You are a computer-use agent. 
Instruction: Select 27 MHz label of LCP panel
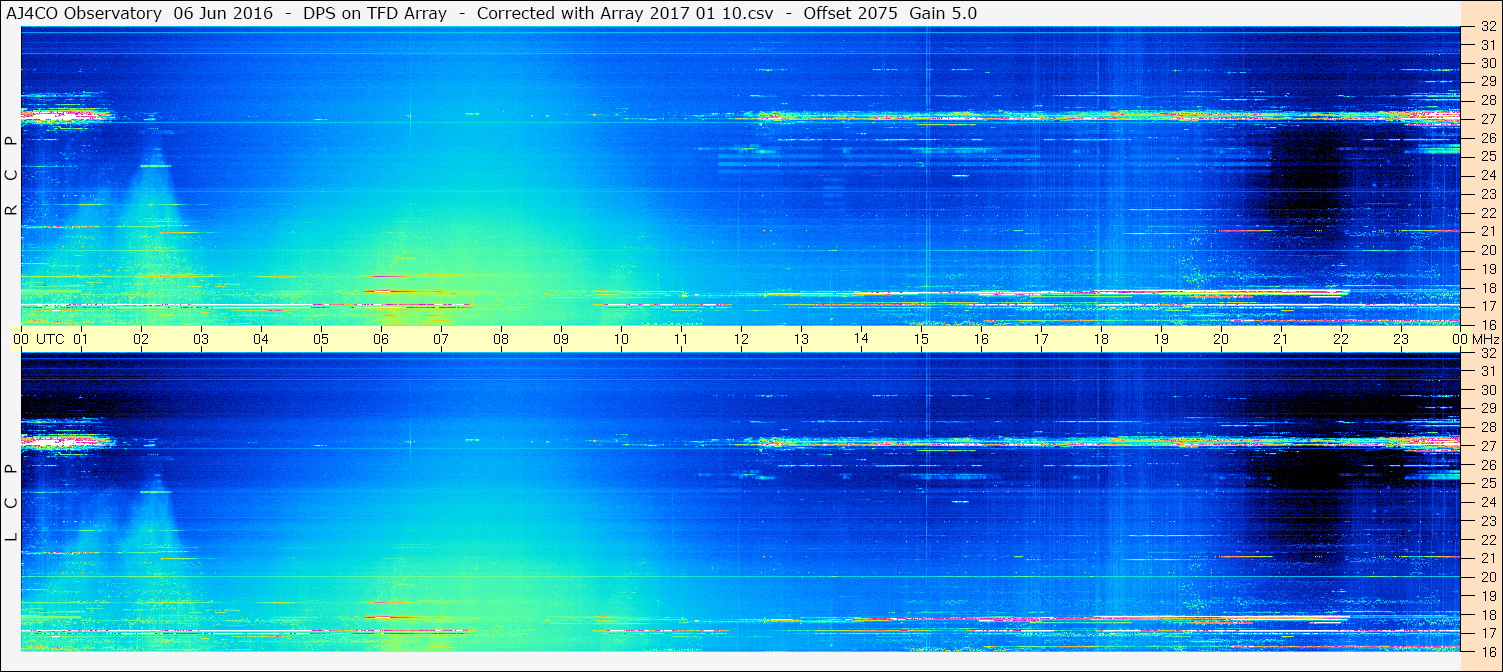(x=1489, y=446)
